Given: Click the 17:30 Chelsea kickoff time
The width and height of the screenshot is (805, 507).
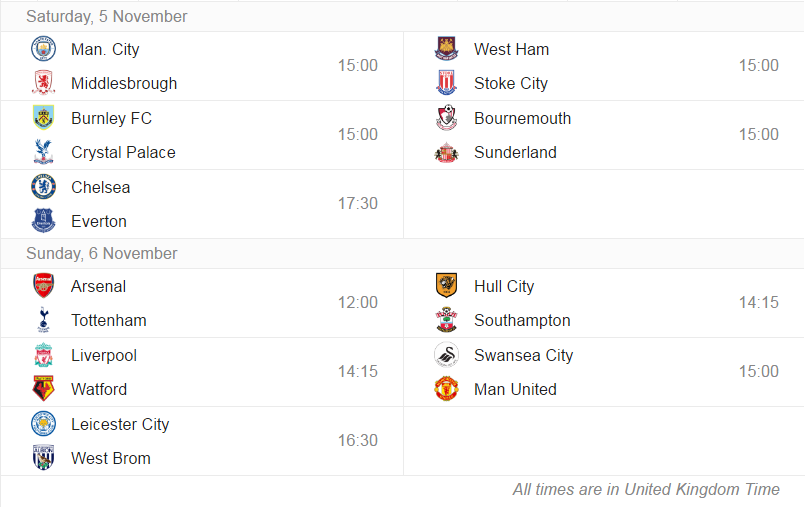Looking at the screenshot, I should tap(358, 203).
